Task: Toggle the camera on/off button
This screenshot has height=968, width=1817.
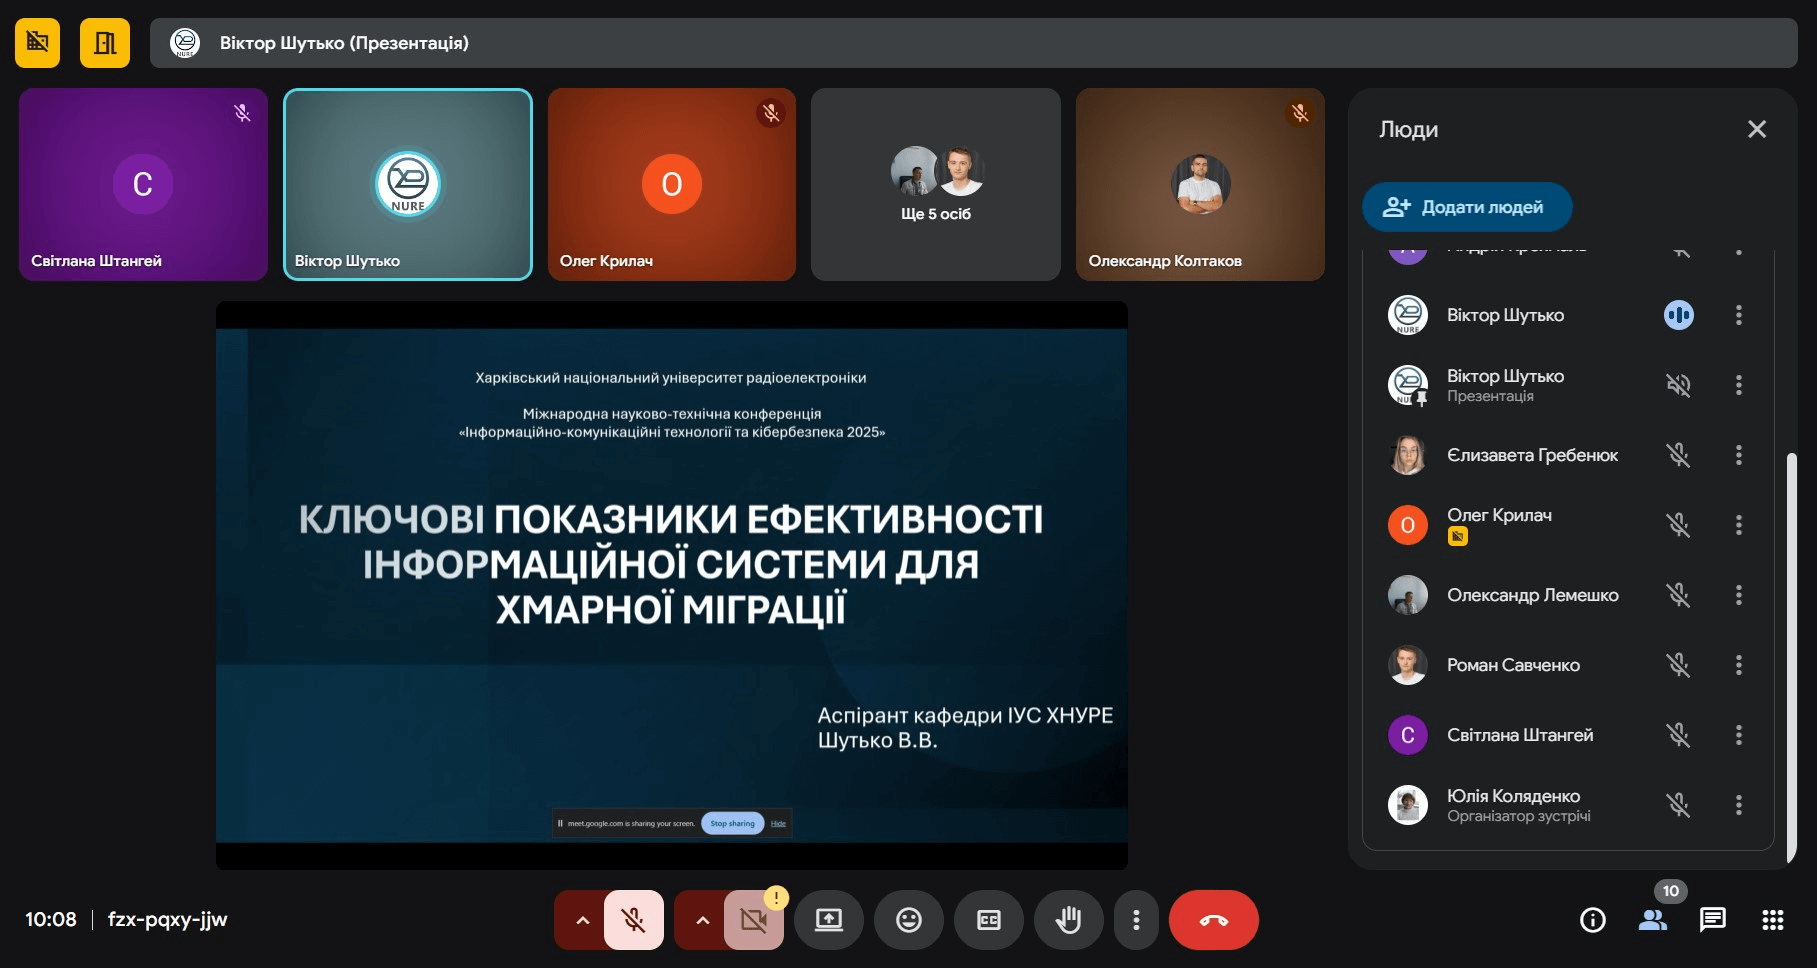Action: click(754, 920)
